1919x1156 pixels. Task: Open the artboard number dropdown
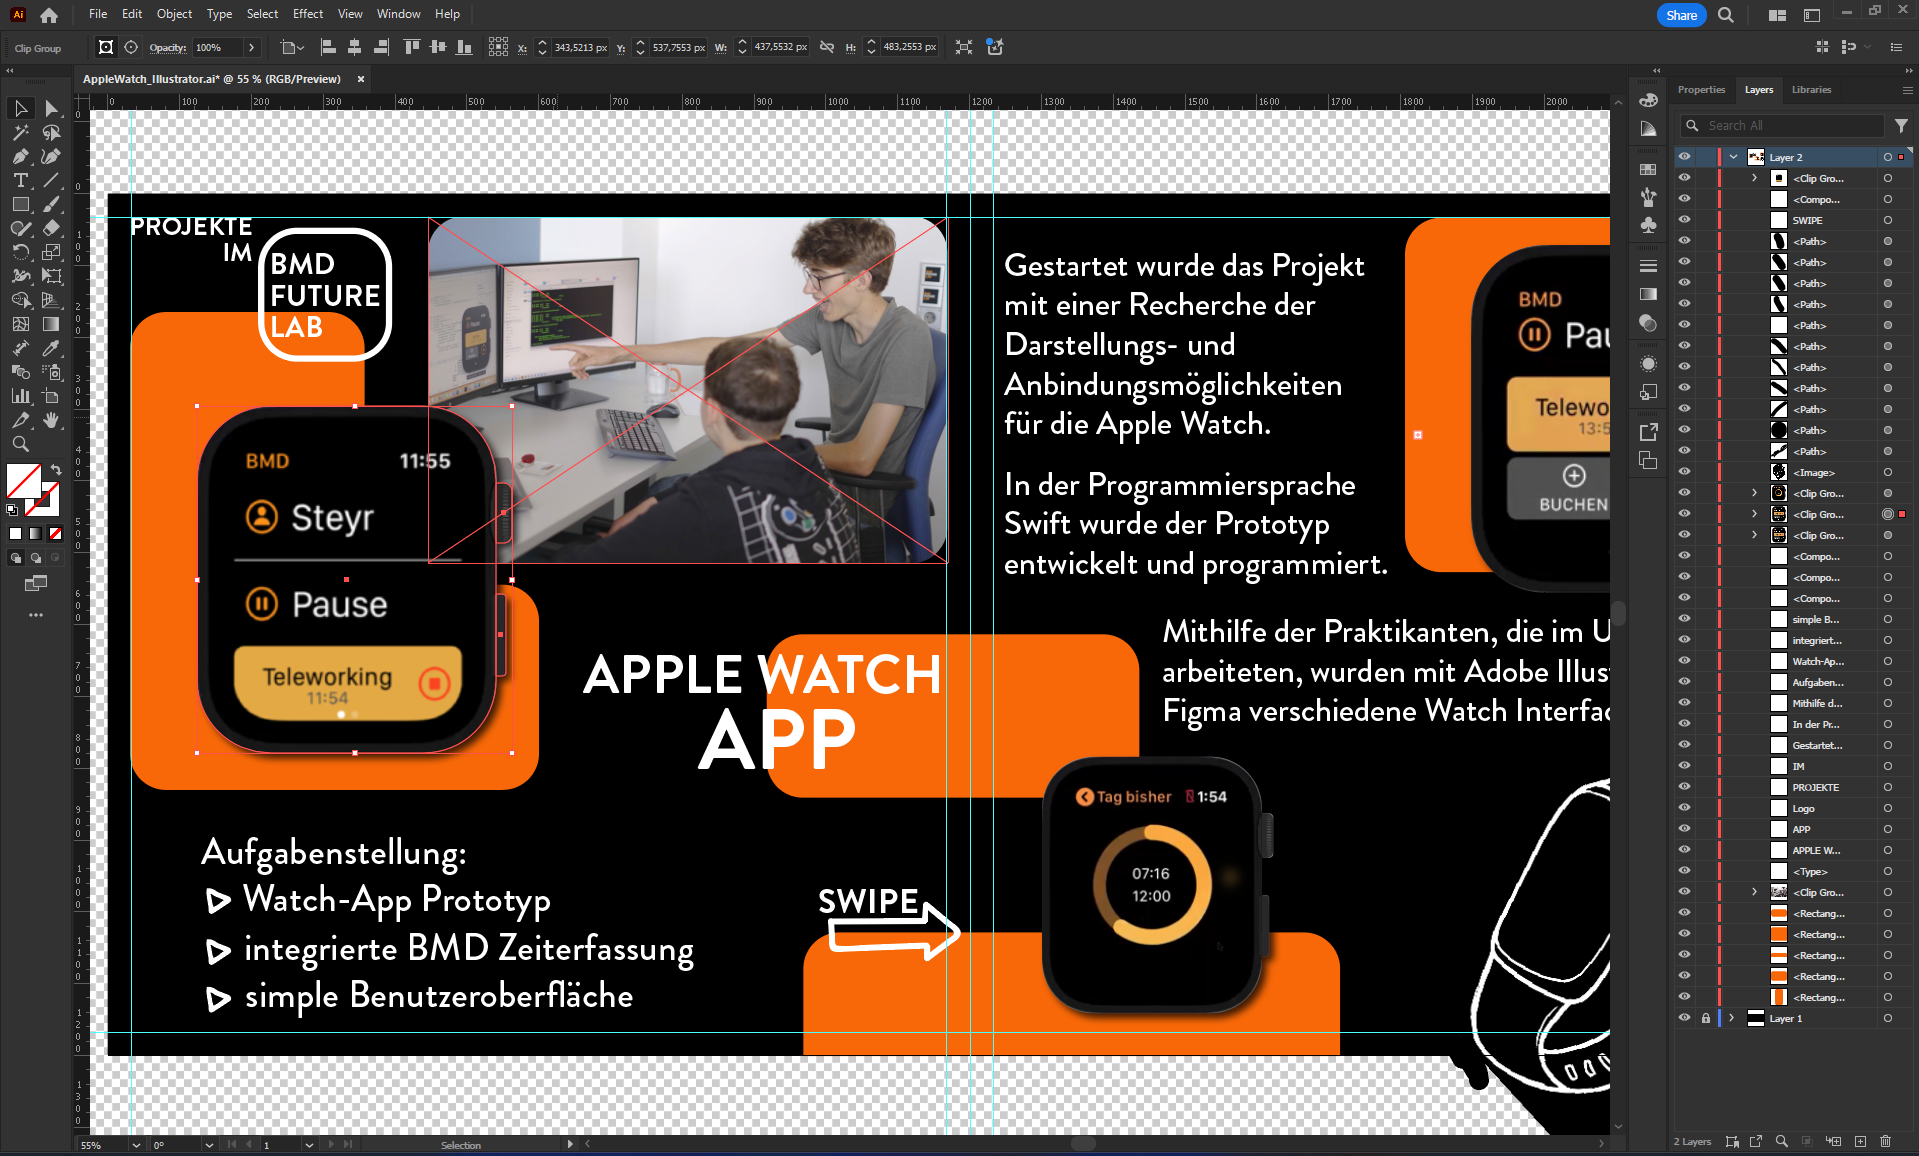click(x=309, y=1145)
